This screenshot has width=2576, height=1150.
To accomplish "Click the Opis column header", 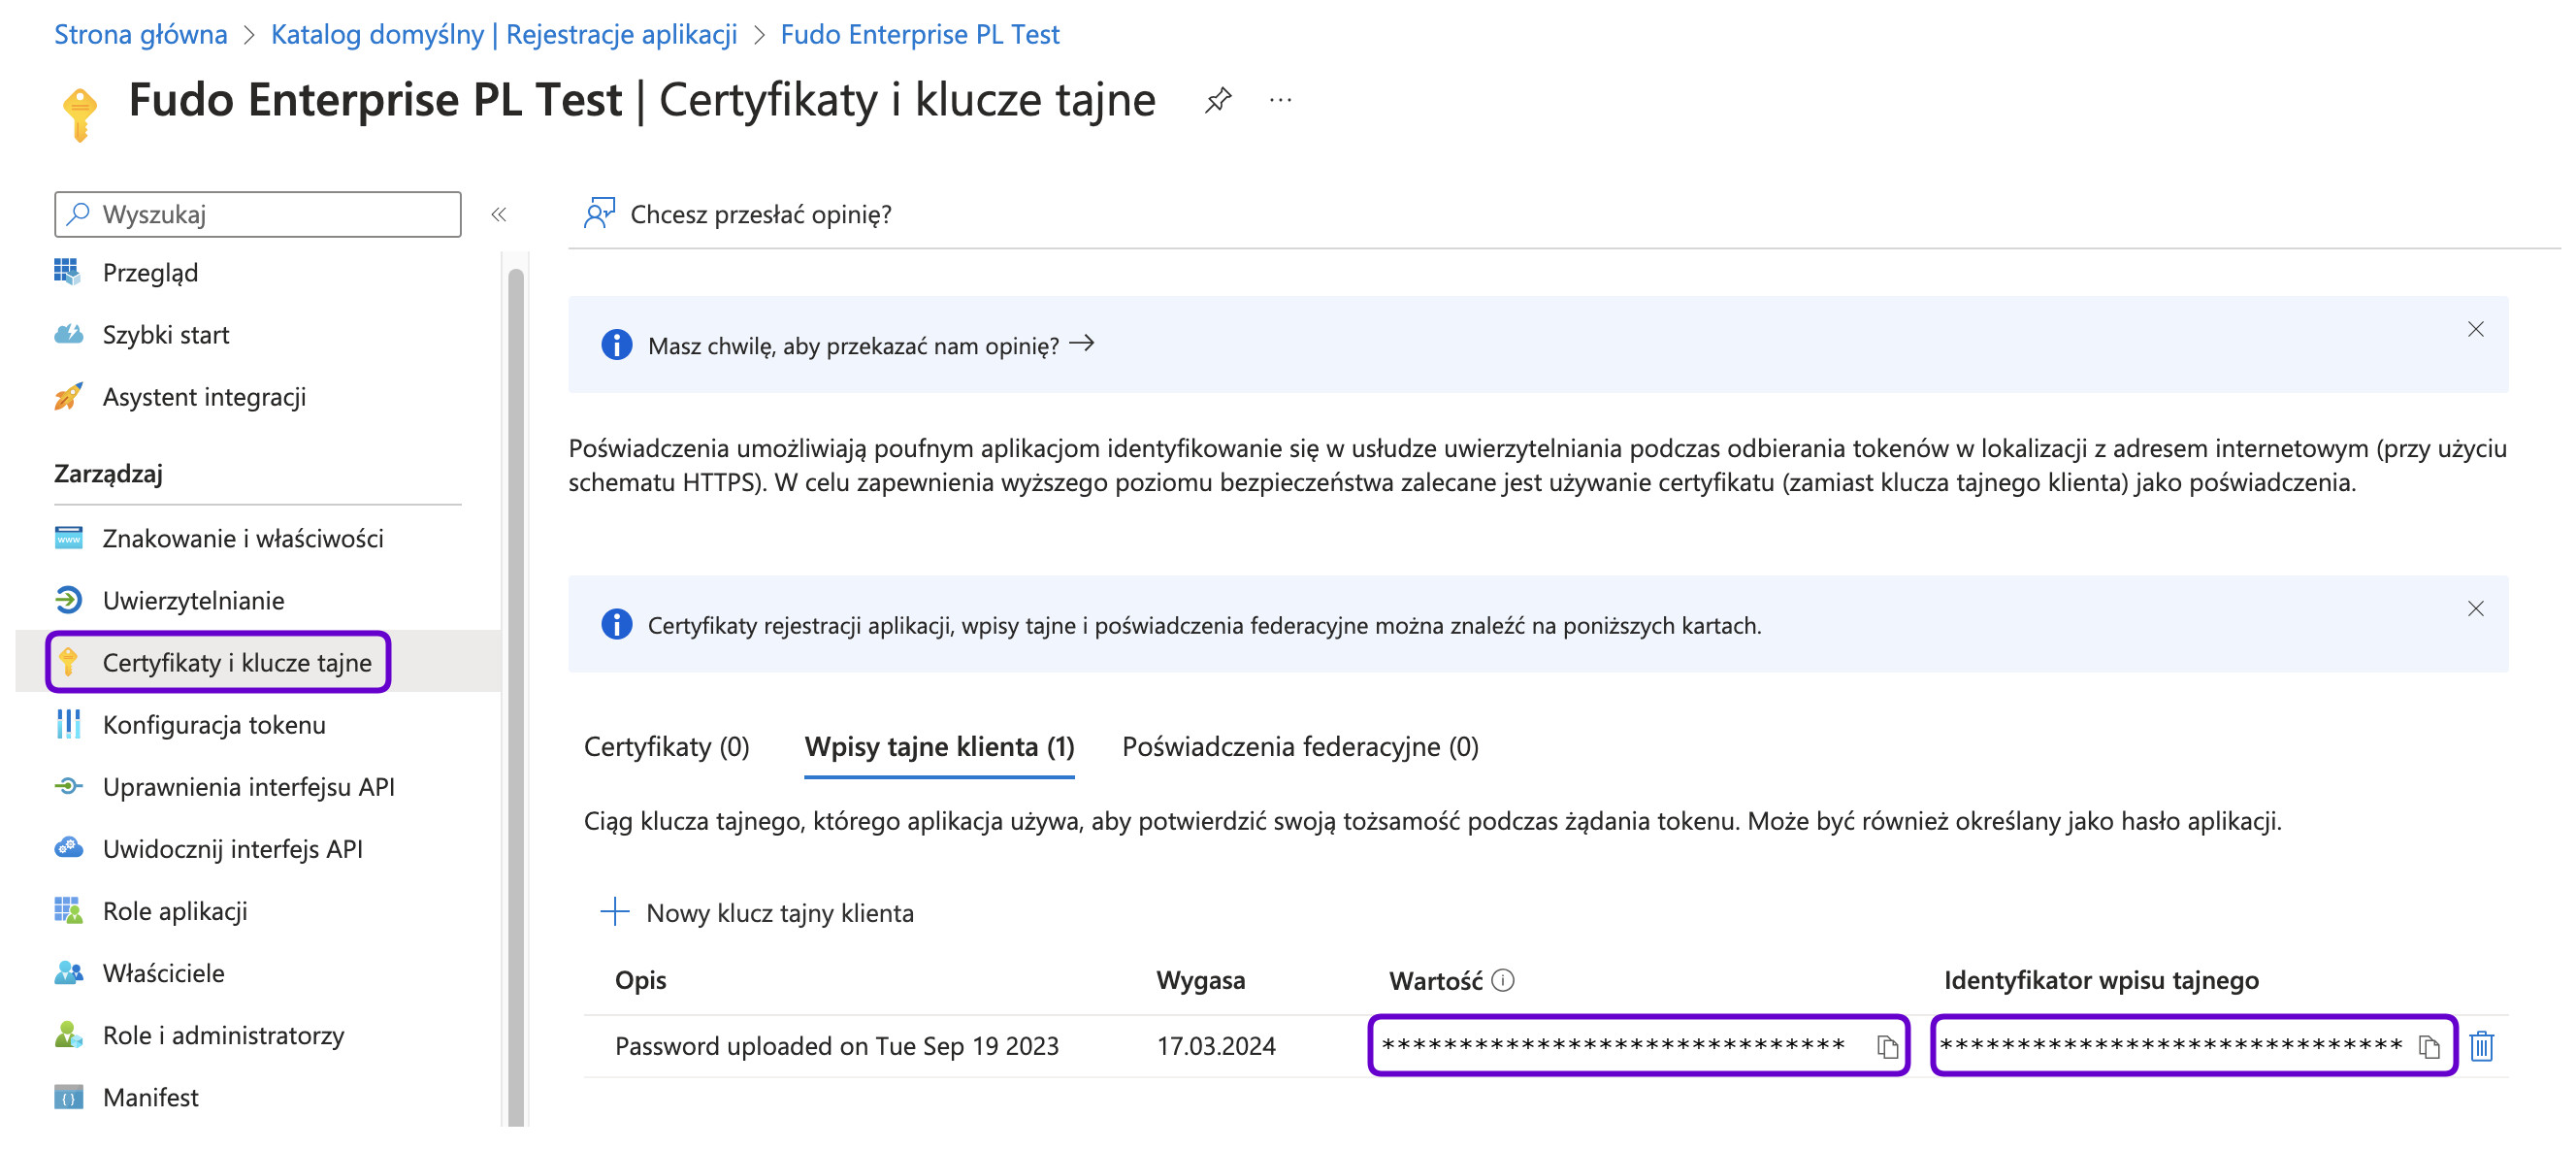I will click(640, 980).
